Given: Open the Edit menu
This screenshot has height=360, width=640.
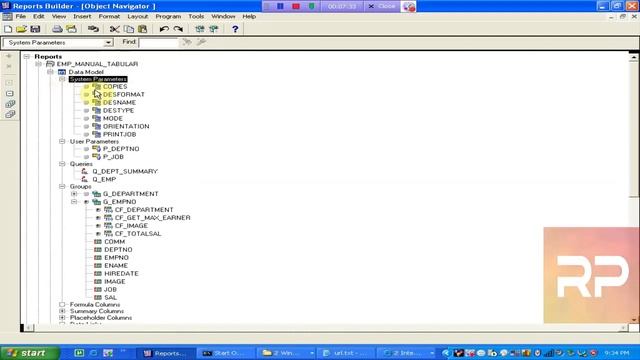Looking at the screenshot, I should click(39, 16).
